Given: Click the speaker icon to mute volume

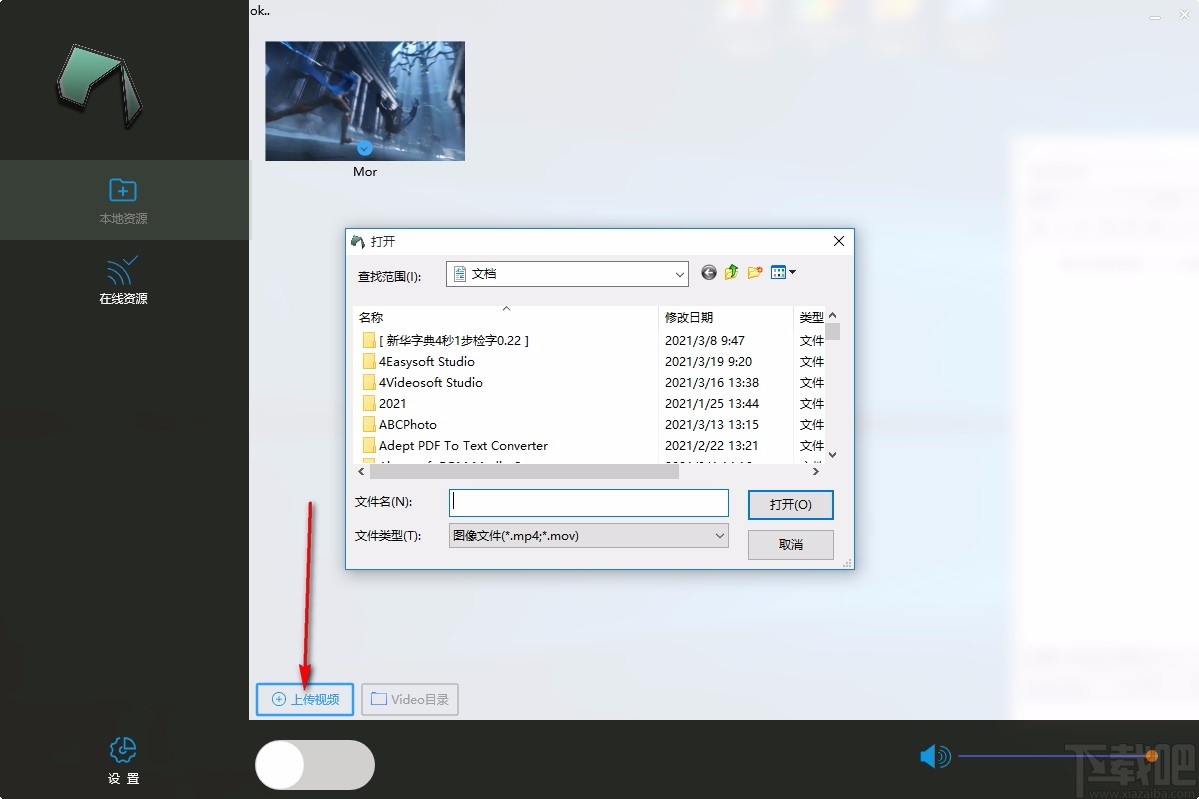Looking at the screenshot, I should coord(933,757).
